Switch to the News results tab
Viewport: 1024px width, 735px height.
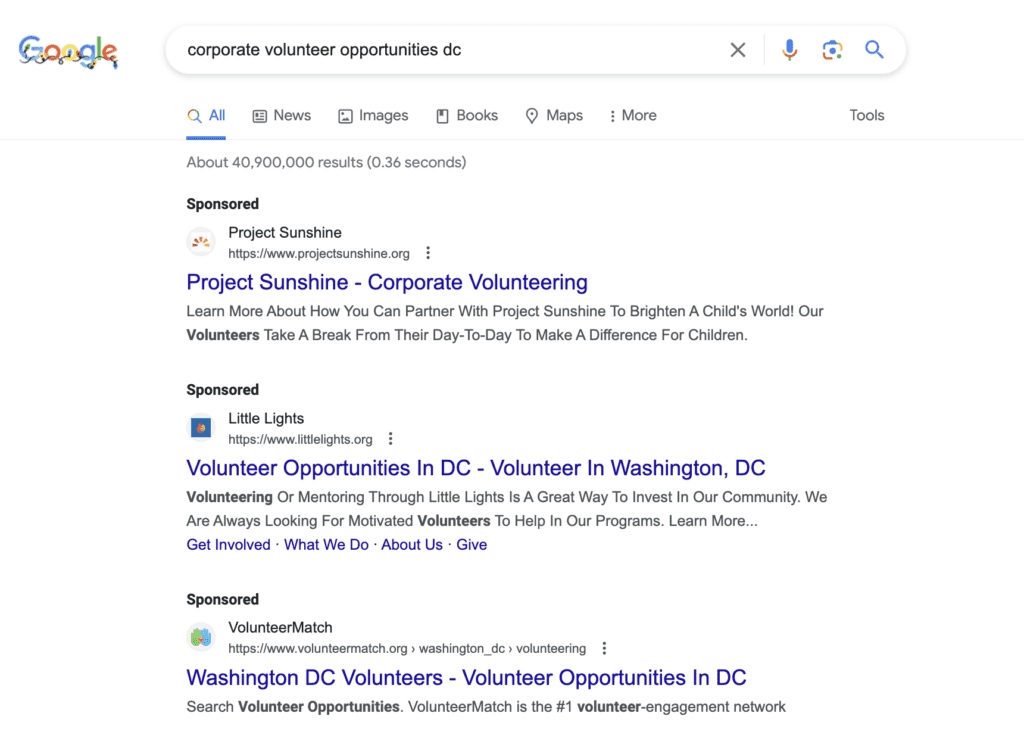[281, 116]
